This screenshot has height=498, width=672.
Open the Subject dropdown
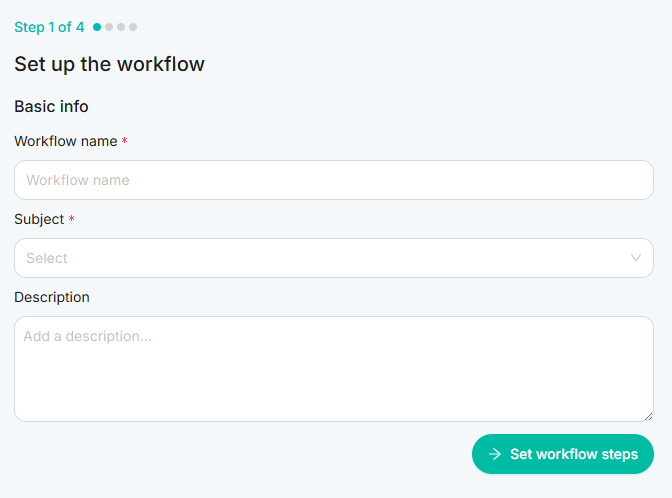[333, 258]
